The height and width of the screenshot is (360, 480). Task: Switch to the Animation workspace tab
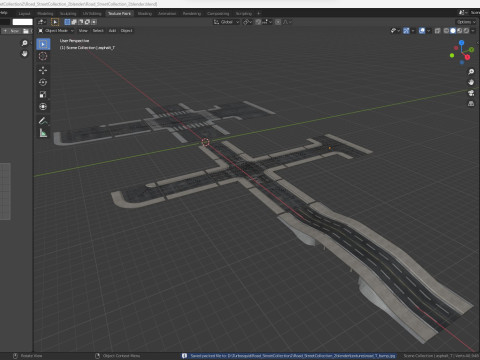[167, 14]
